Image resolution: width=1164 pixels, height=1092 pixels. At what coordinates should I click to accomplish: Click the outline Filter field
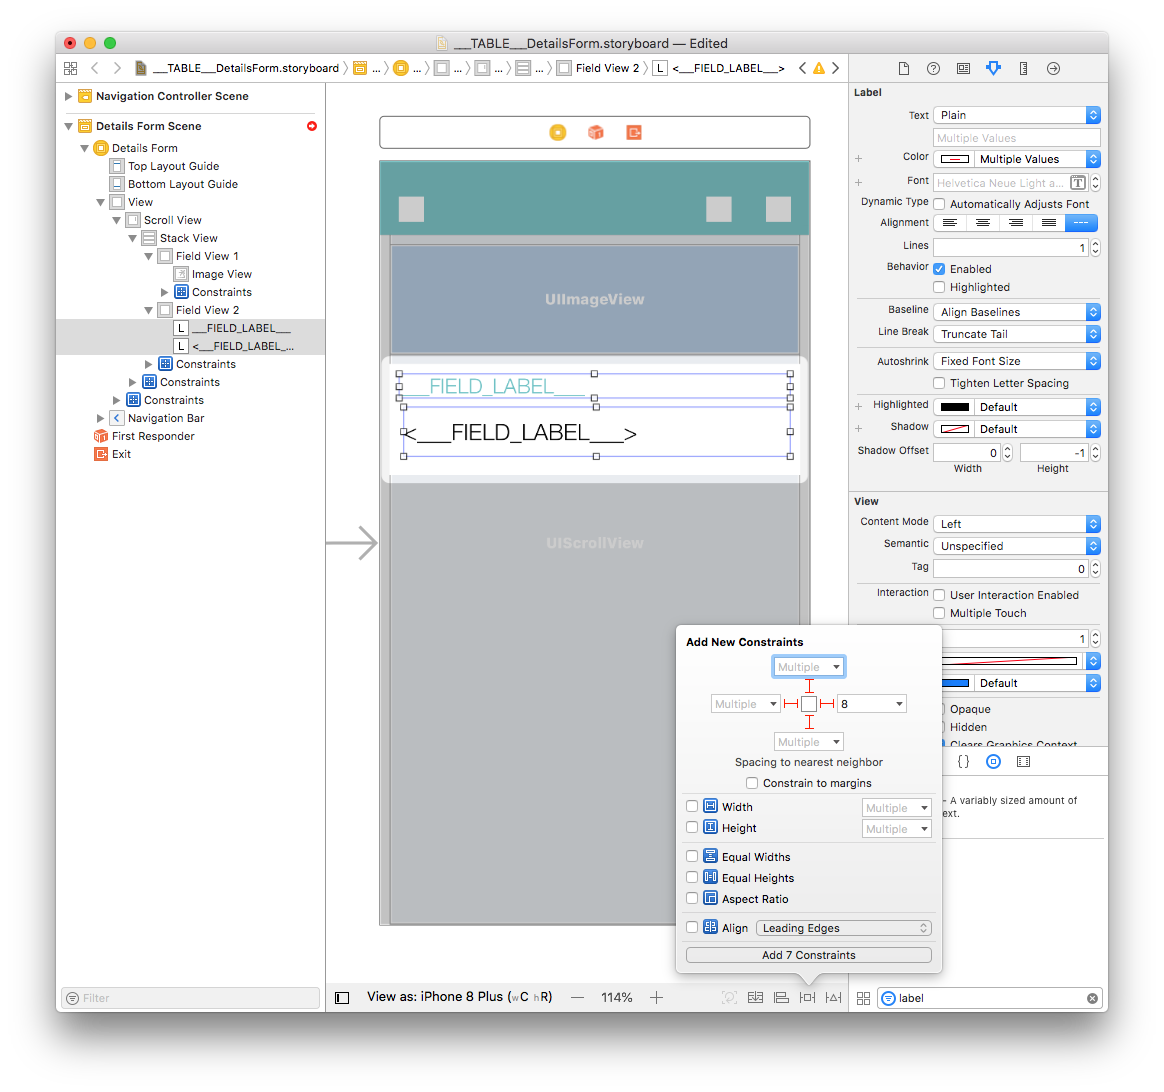point(190,998)
